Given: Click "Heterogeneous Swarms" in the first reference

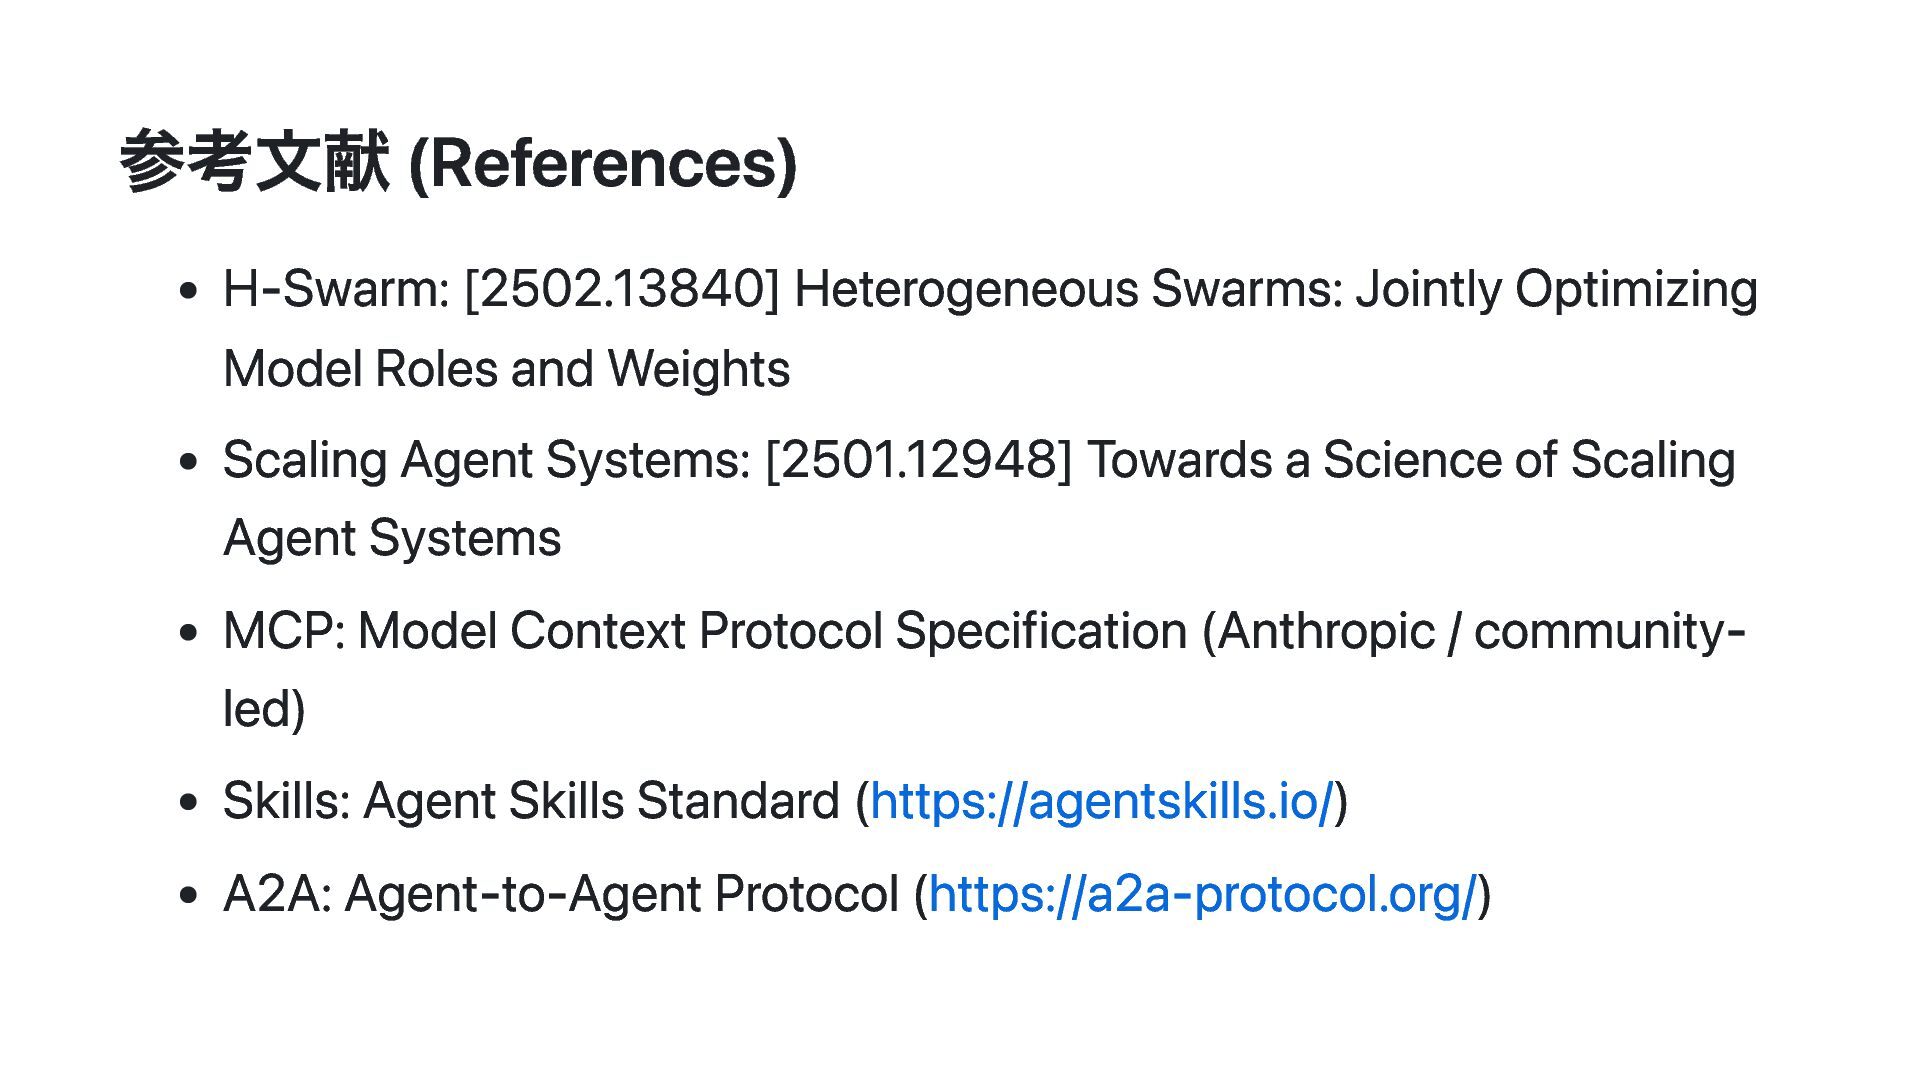Looking at the screenshot, I should click(x=1067, y=290).
